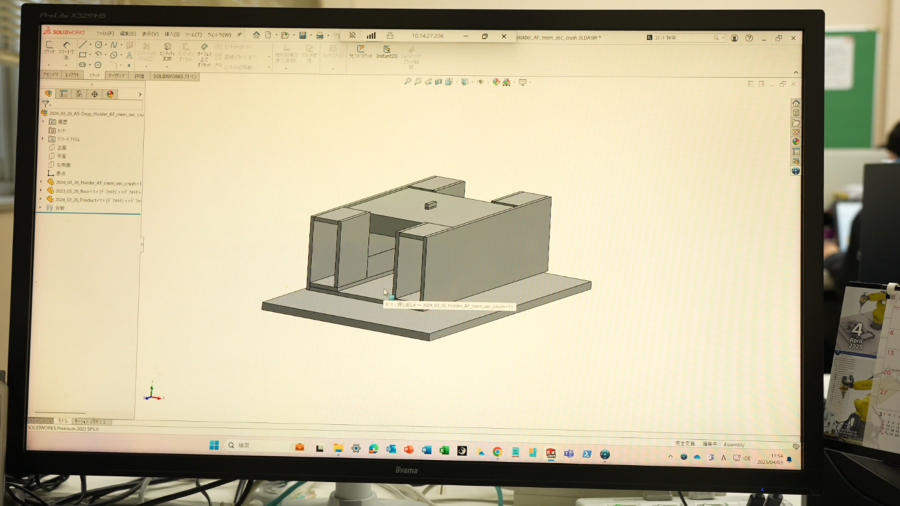Open the DisplayManager panel tab
This screenshot has width=900, height=506.
tap(110, 94)
